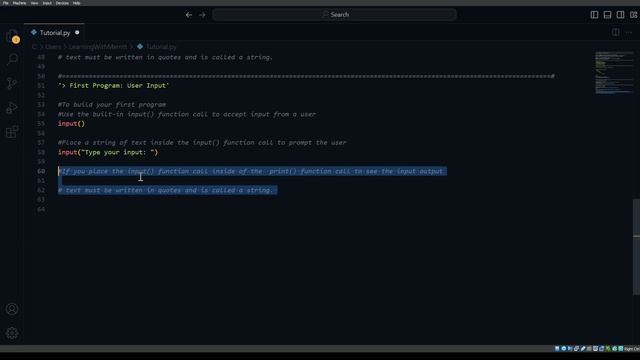Image resolution: width=640 pixels, height=360 pixels.
Task: Toggle the secondary side bar layout icon
Action: [x=620, y=15]
